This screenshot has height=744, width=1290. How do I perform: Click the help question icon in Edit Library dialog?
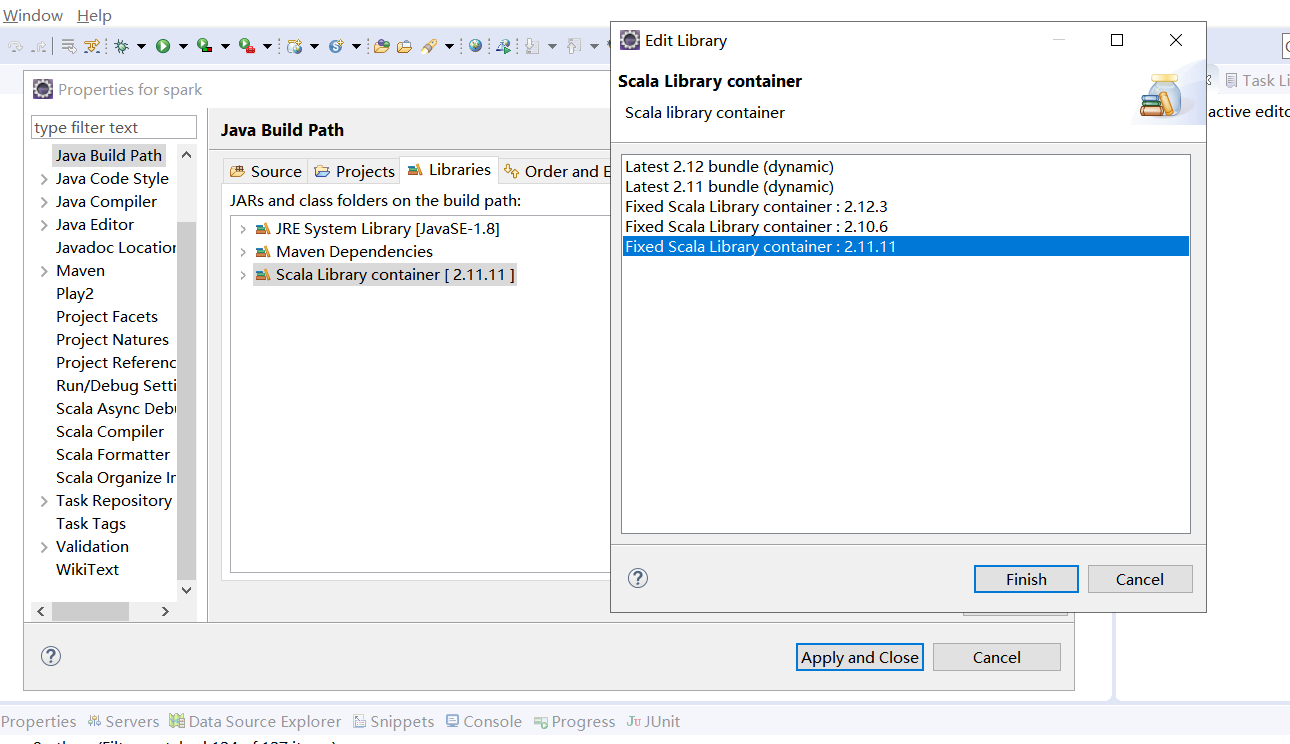pyautogui.click(x=638, y=578)
